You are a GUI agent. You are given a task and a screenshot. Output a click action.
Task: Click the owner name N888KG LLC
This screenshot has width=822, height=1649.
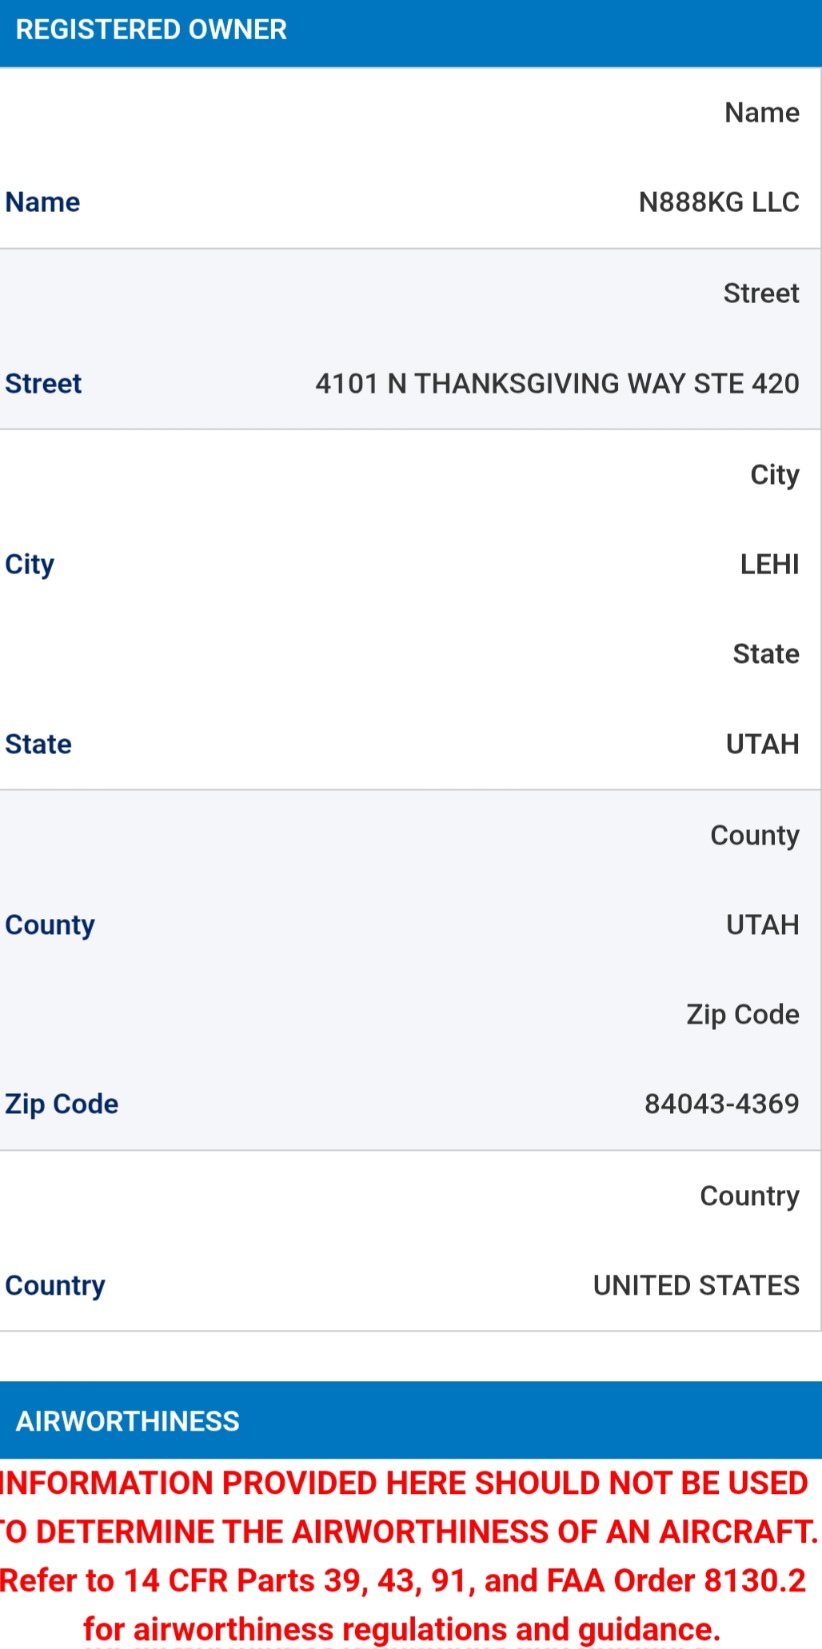pos(719,202)
